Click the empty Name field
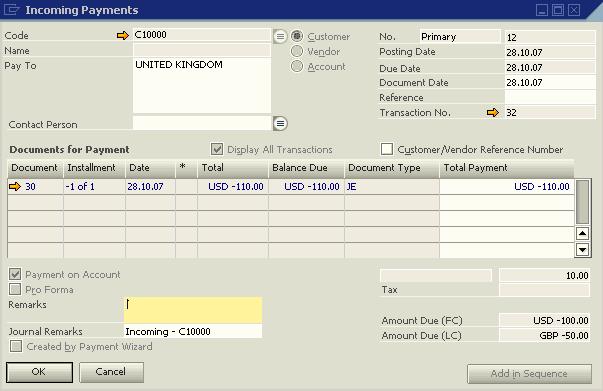This screenshot has width=603, height=391. (x=202, y=50)
